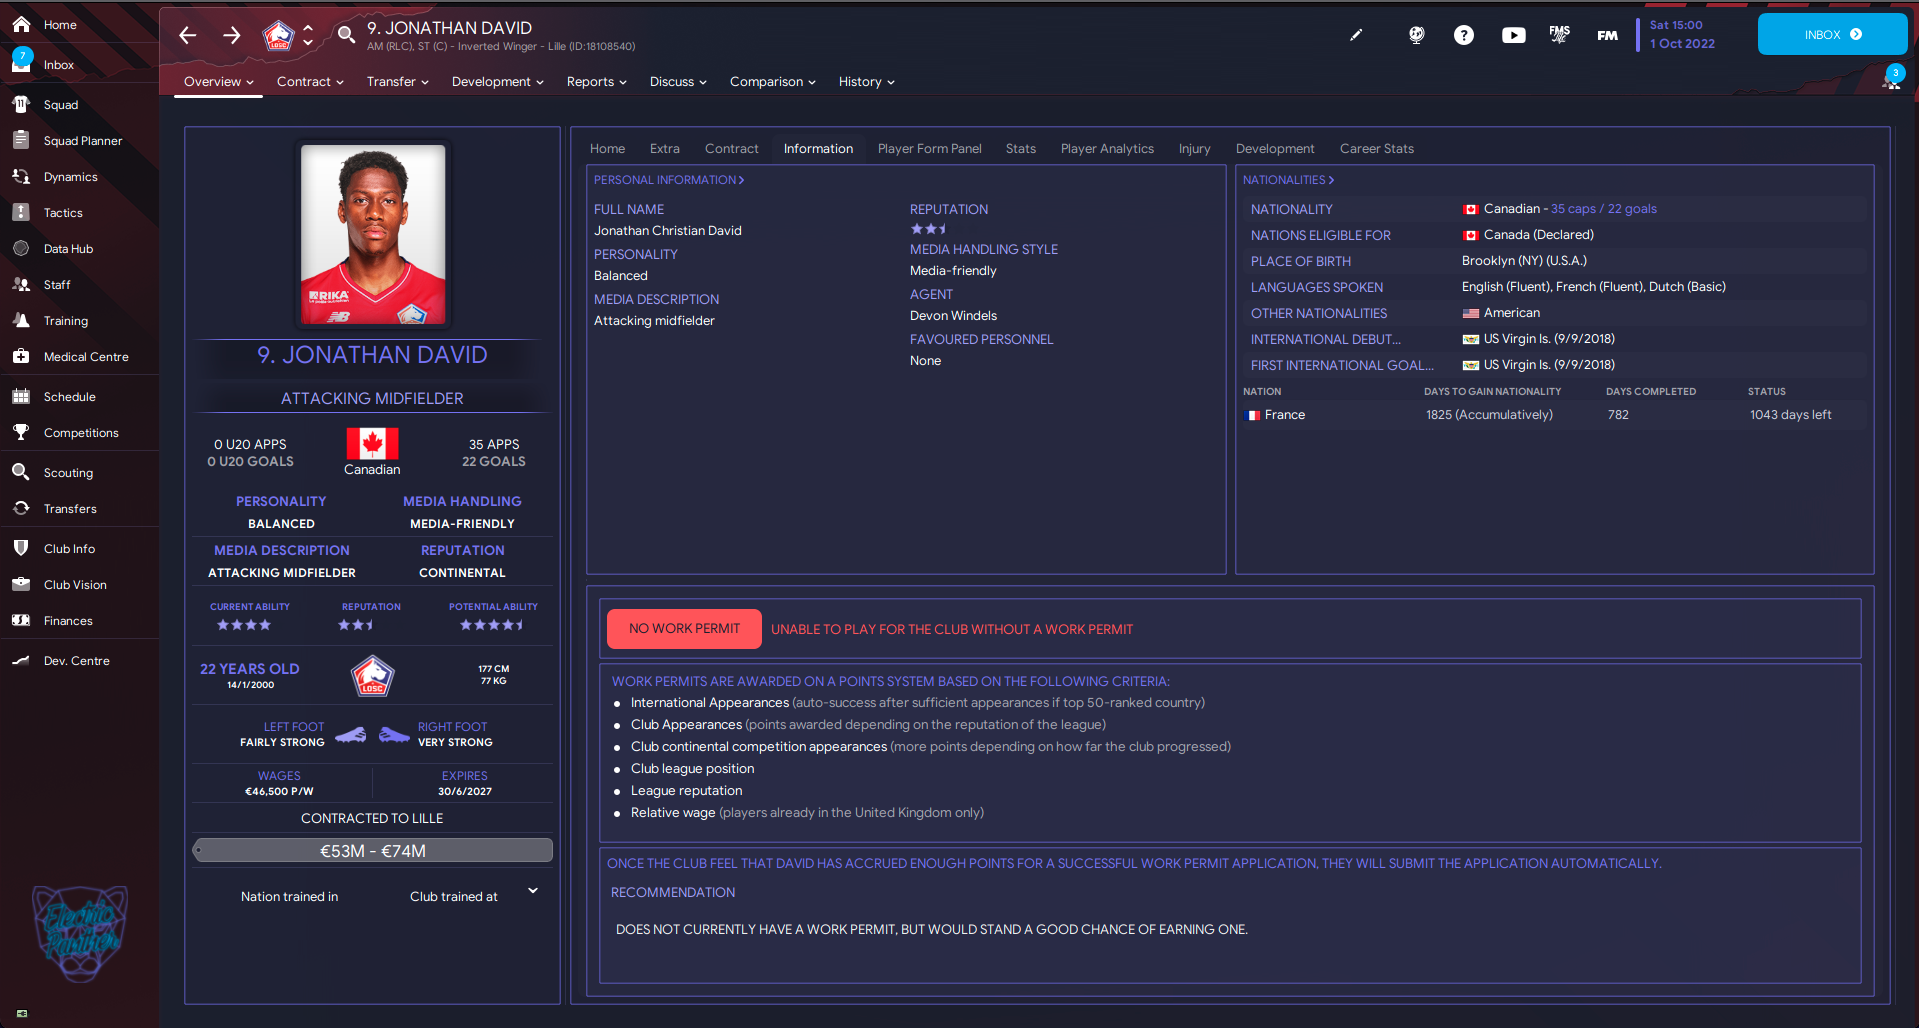Open the Tactics icon in the sidebar
1919x1028 pixels.
coord(21,212)
